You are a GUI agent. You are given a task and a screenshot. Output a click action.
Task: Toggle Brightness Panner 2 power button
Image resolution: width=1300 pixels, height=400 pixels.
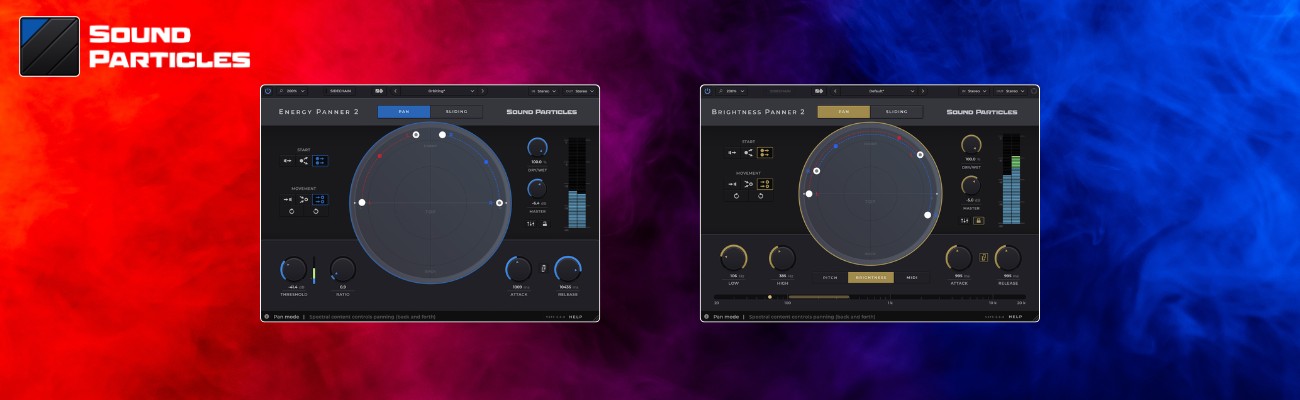pyautogui.click(x=708, y=91)
